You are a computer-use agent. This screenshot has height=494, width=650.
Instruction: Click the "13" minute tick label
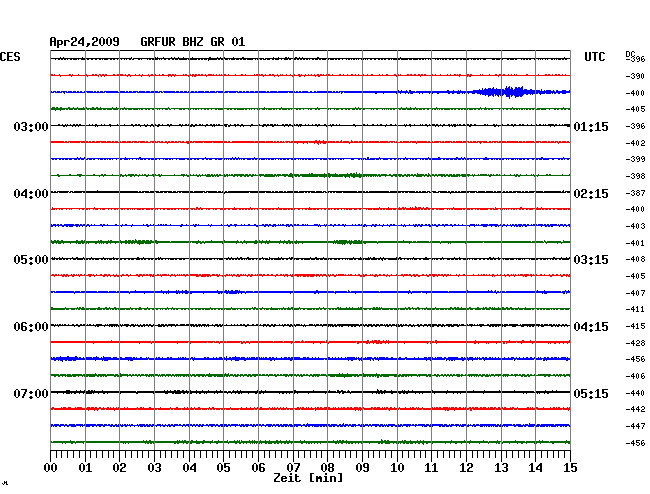[x=501, y=467]
